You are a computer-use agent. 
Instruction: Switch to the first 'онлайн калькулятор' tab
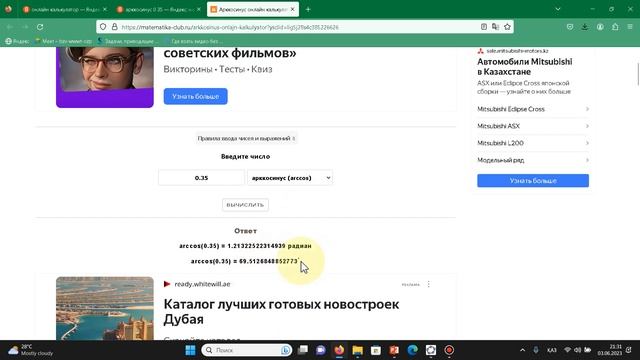62,9
